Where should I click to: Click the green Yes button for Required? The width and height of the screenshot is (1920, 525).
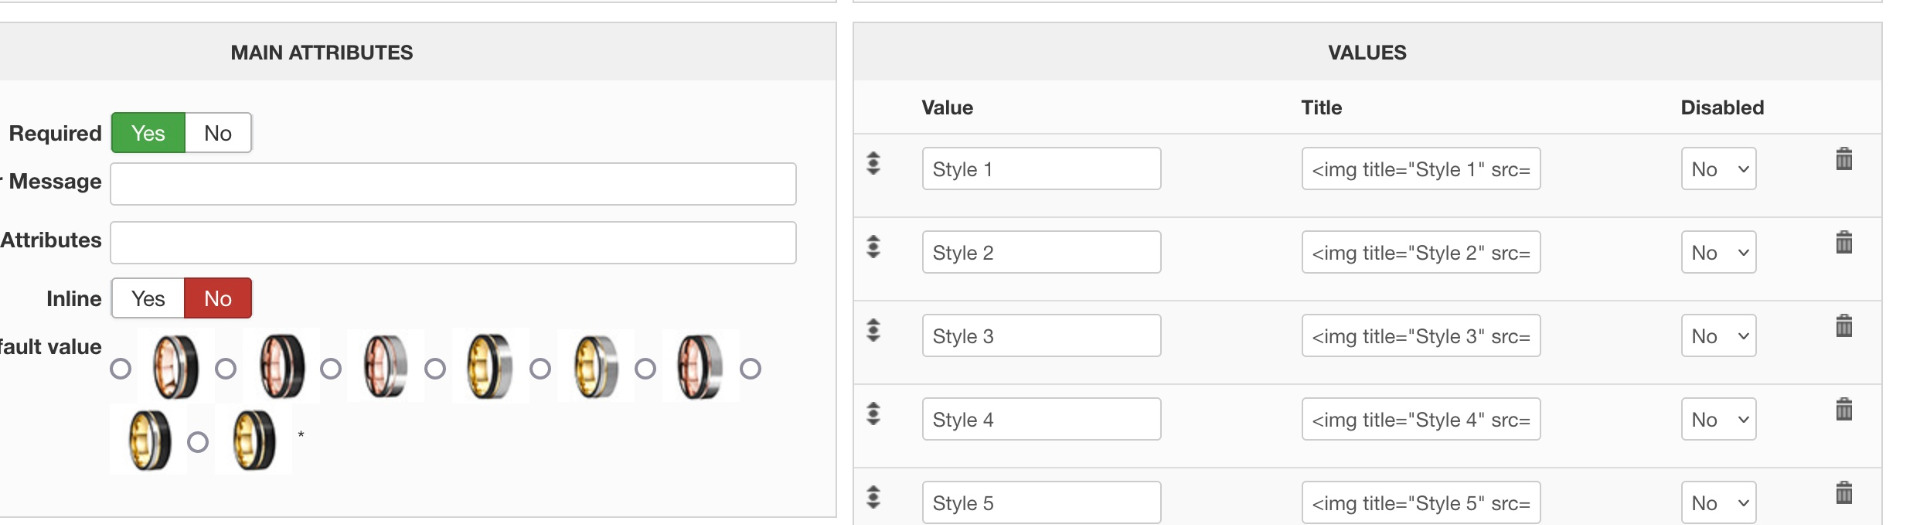coord(148,133)
